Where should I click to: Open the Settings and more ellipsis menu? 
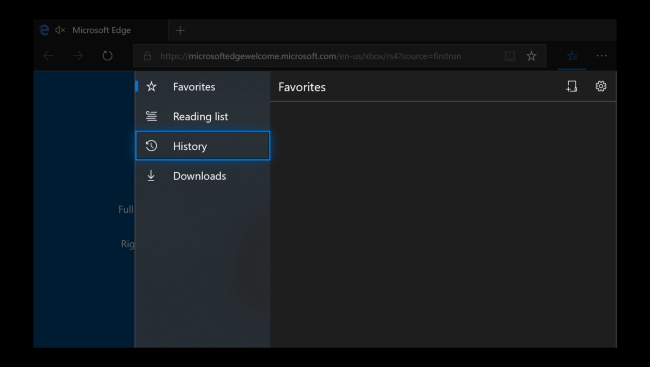tap(601, 56)
